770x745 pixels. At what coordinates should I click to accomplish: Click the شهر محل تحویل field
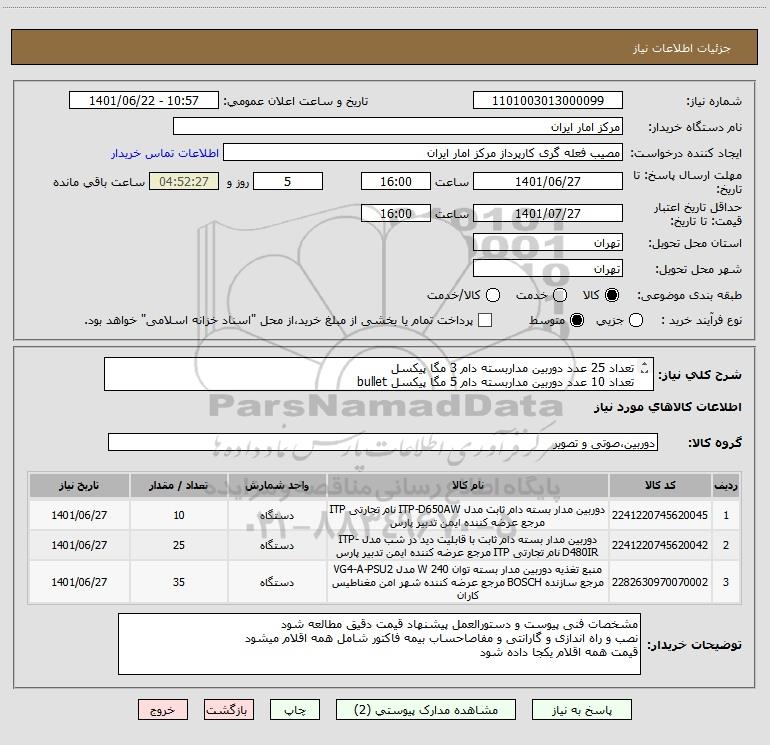(x=548, y=268)
